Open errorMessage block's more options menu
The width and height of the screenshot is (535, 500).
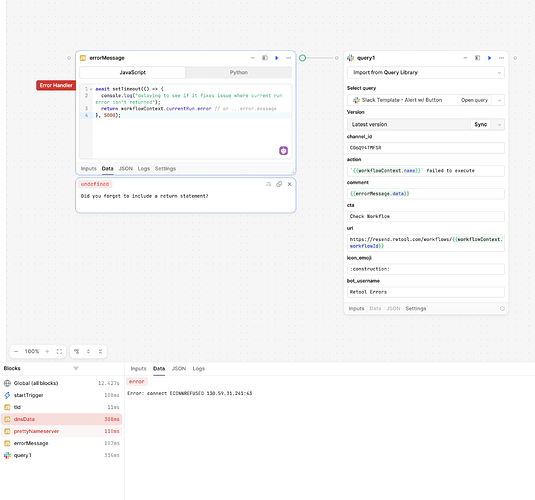coord(289,58)
